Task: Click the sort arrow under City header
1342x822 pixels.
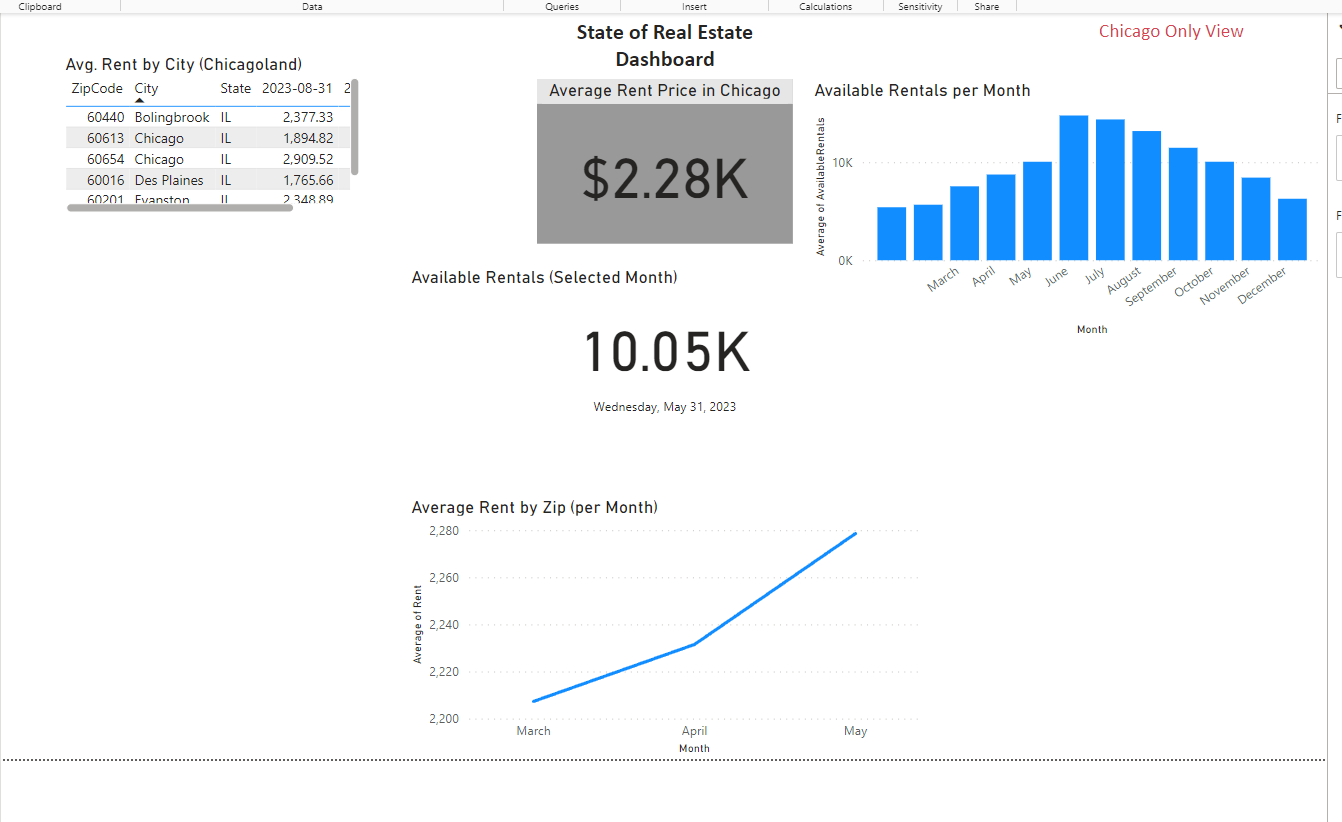Action: (140, 101)
